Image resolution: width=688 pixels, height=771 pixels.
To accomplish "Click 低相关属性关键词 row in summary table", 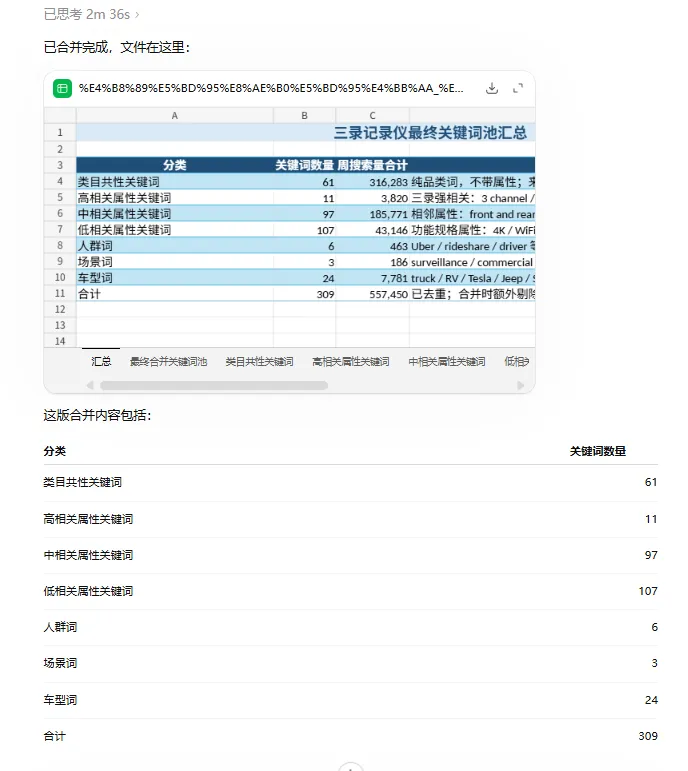I will 351,591.
